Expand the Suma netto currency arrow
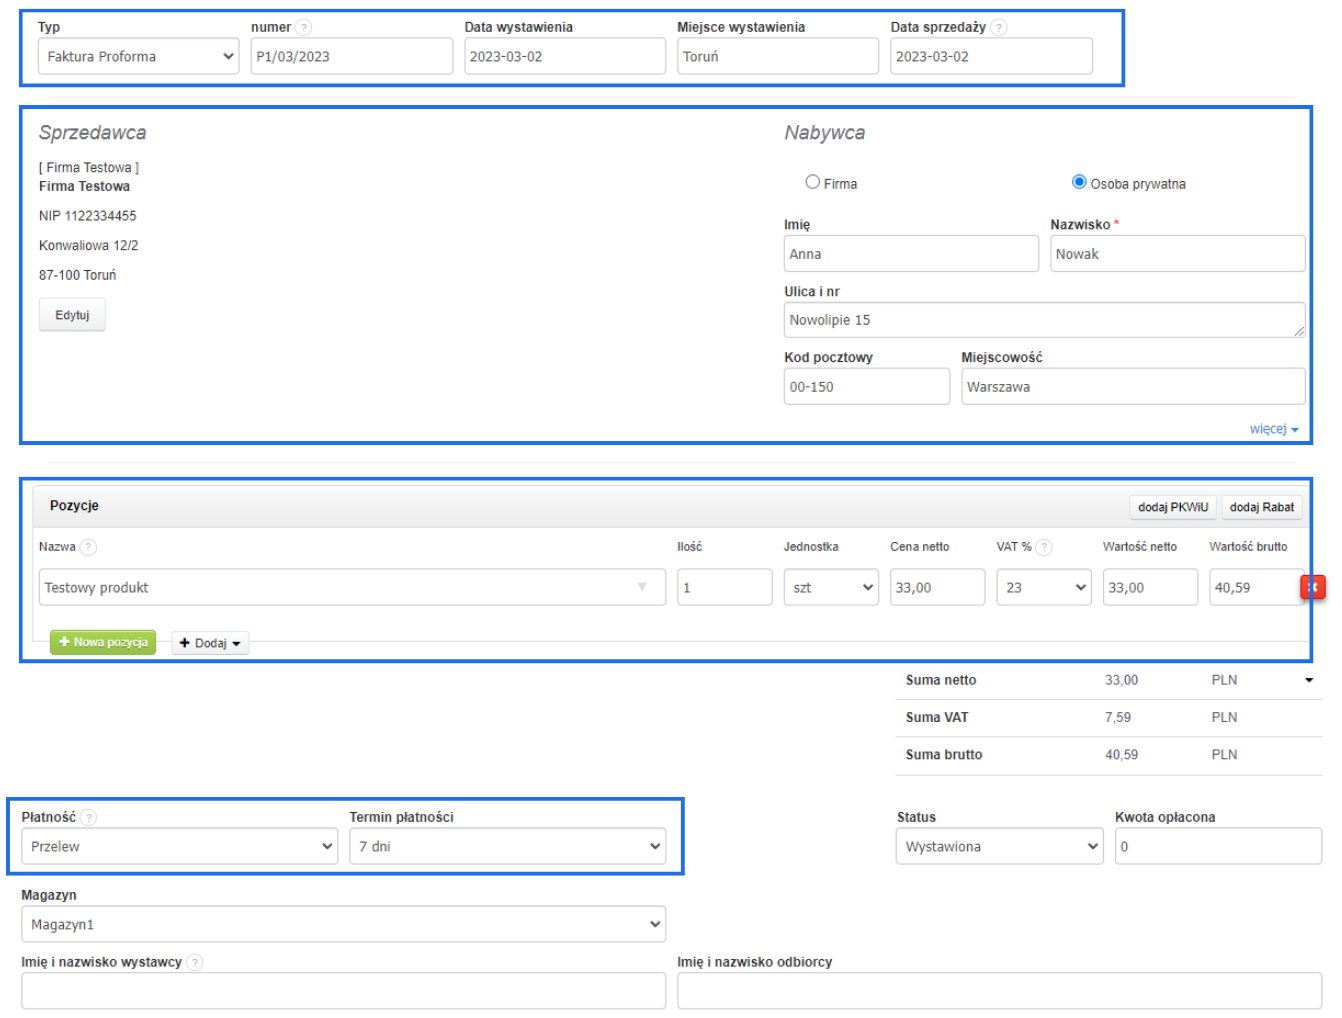The height and width of the screenshot is (1018, 1342). click(1309, 680)
